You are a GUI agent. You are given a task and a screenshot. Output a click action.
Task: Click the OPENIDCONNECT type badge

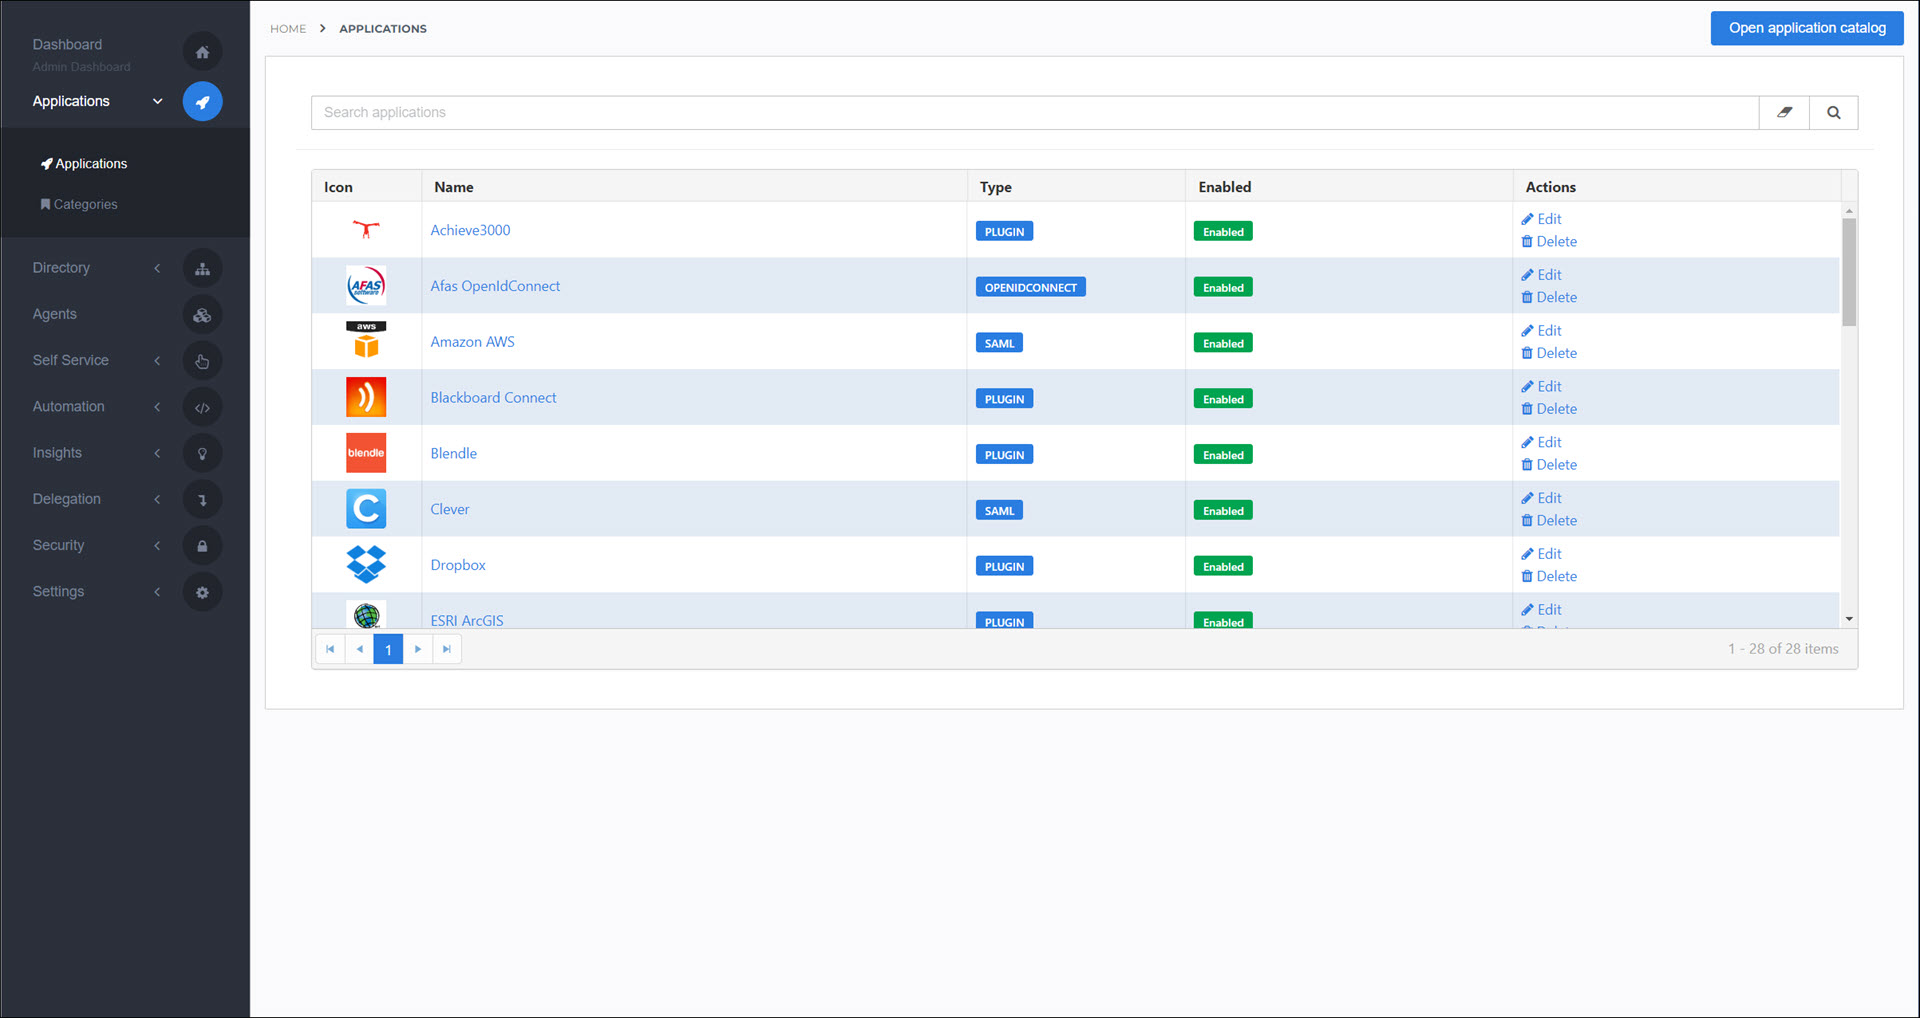[x=1030, y=287]
